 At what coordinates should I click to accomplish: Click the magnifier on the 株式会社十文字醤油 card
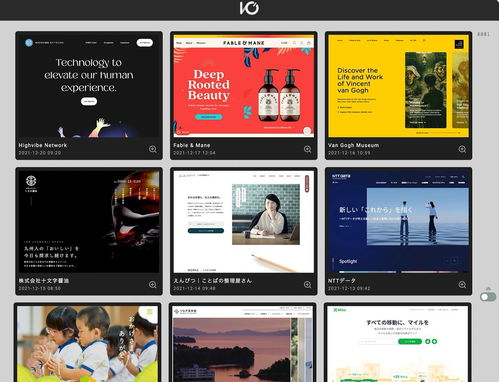153,285
